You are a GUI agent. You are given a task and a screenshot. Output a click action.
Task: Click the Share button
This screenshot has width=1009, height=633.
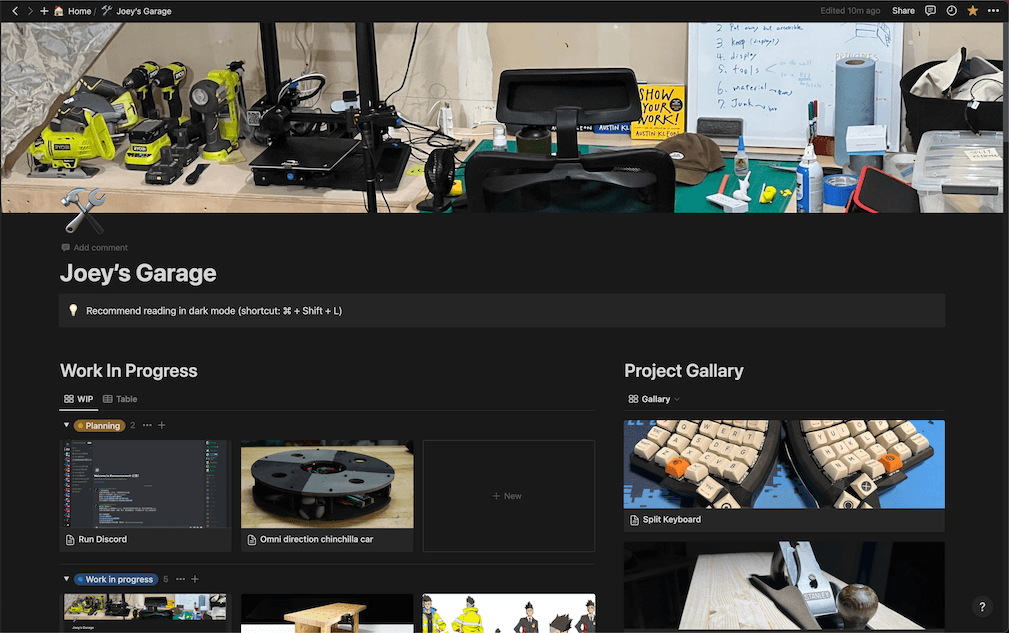pos(903,11)
